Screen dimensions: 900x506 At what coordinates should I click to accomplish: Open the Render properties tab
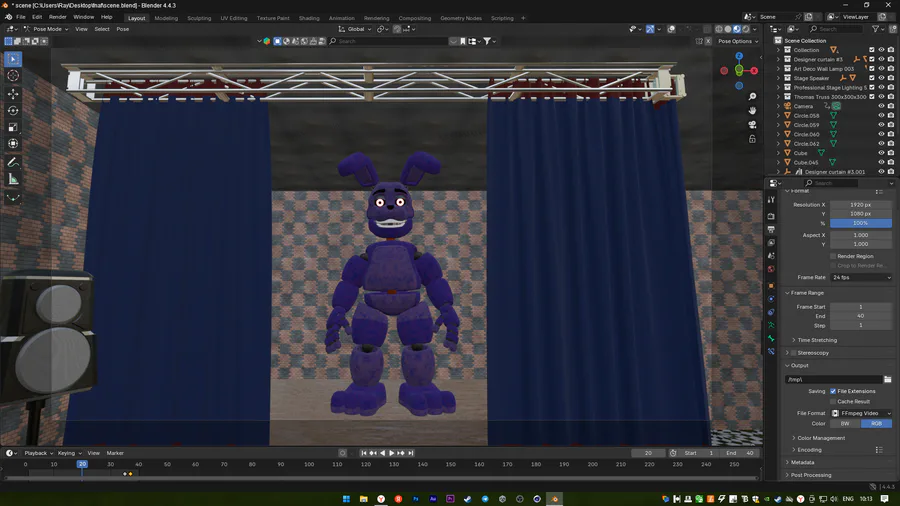pyautogui.click(x=771, y=216)
